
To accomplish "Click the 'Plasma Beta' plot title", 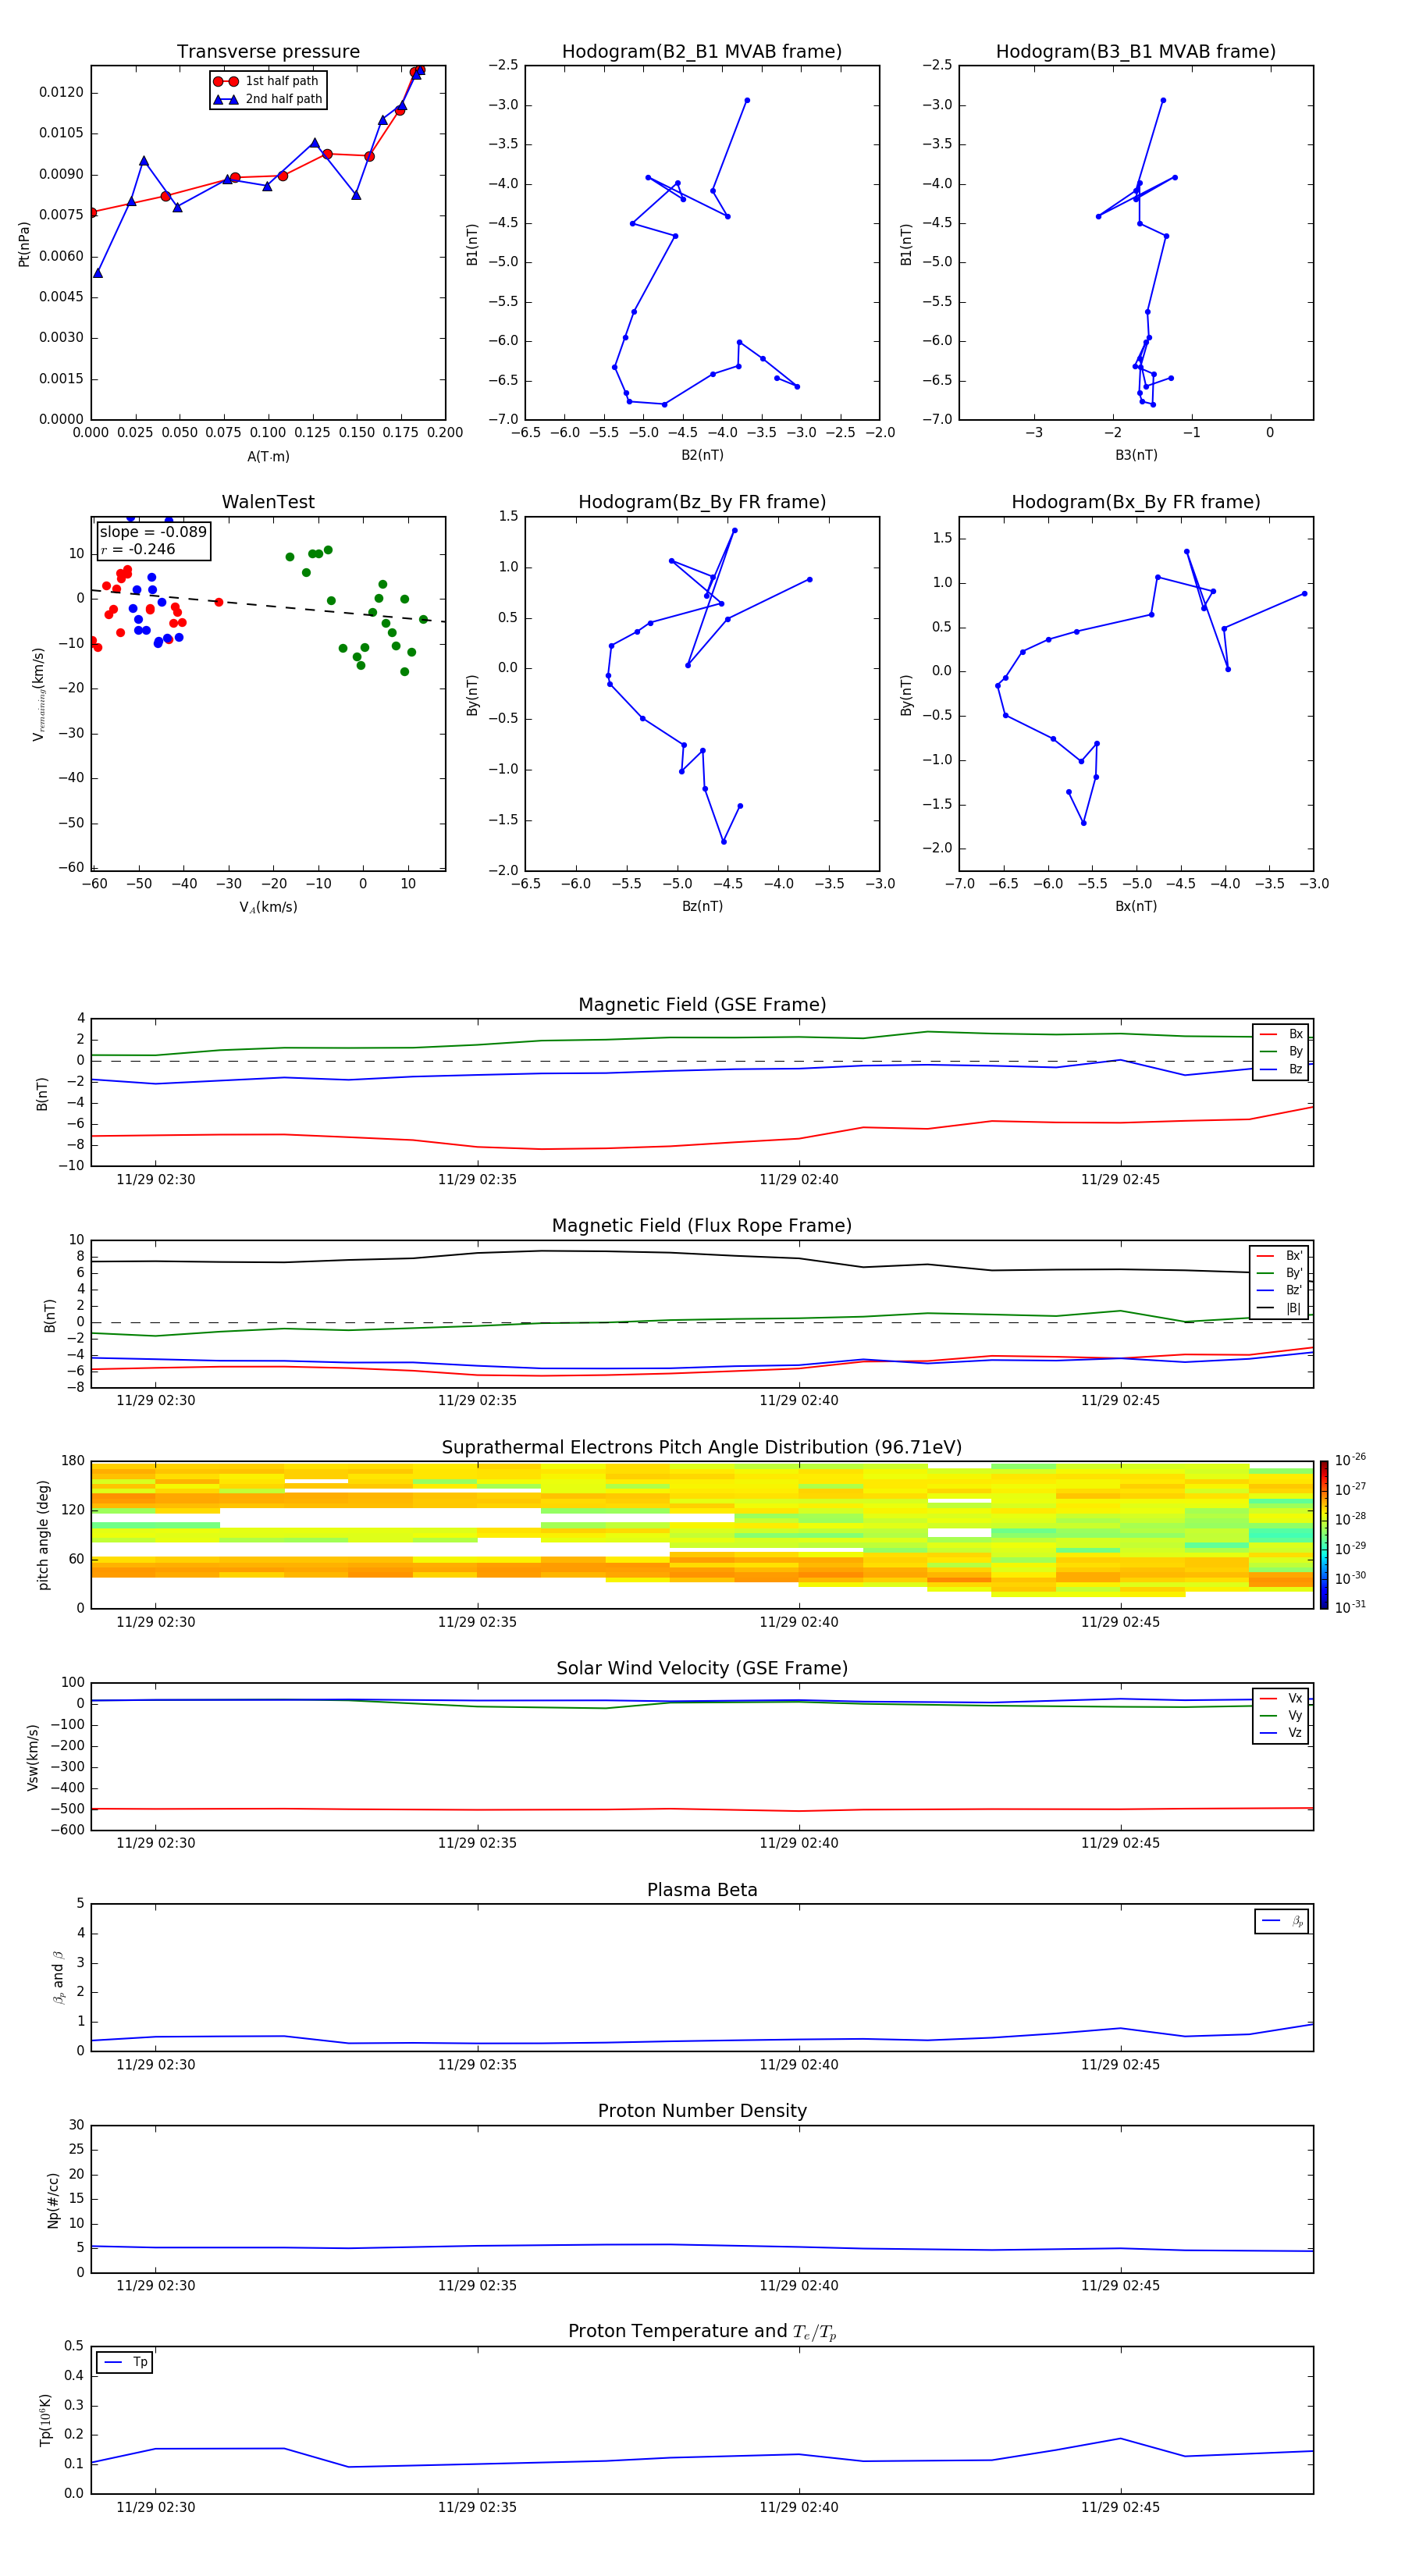I will tap(702, 1890).
